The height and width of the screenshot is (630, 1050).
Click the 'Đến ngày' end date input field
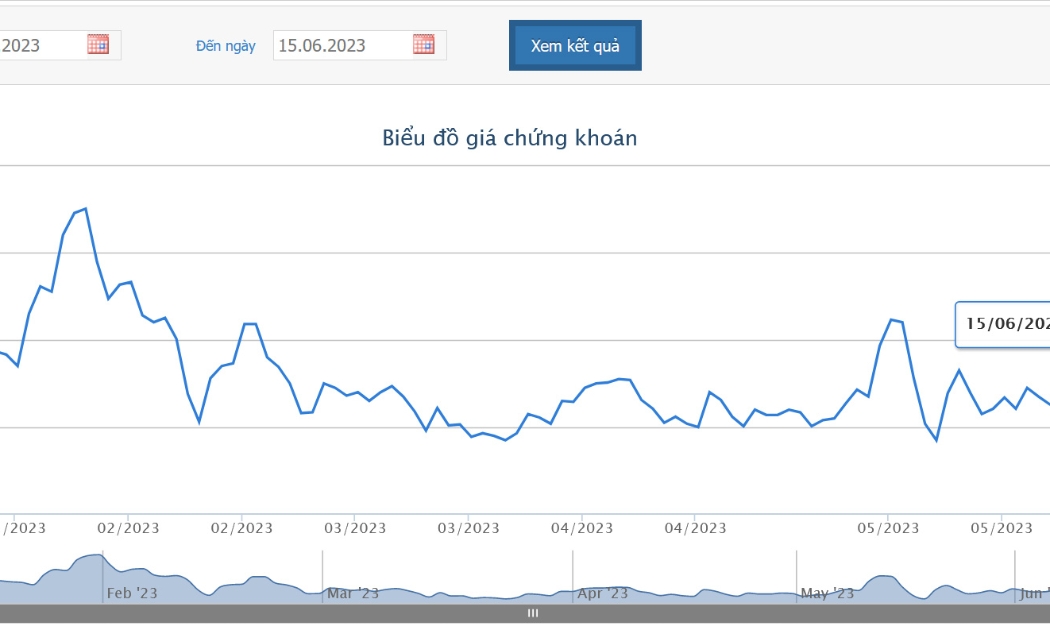360,46
